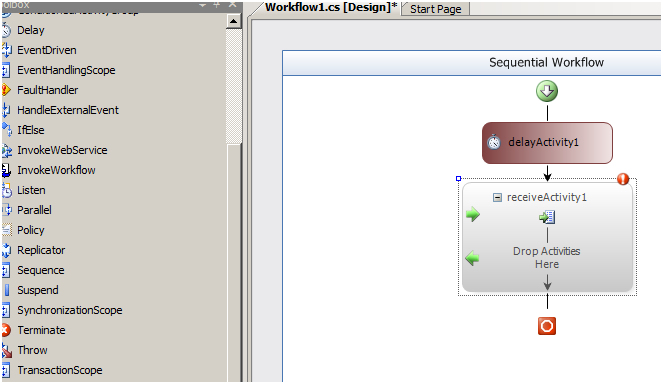This screenshot has width=663, height=384.
Task: Click the red Terminate icon
Action: (x=6, y=330)
